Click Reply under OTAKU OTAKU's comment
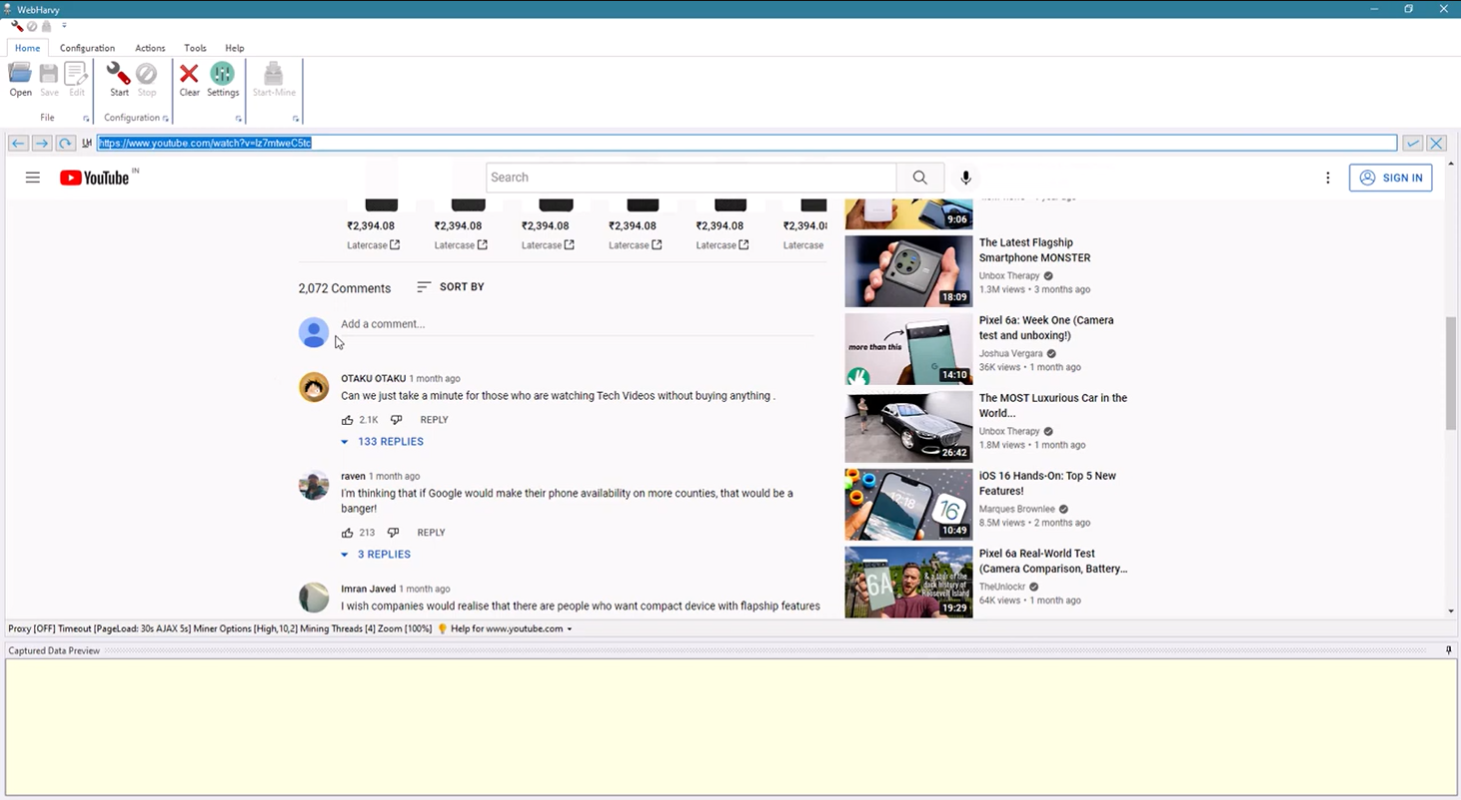 (x=434, y=420)
